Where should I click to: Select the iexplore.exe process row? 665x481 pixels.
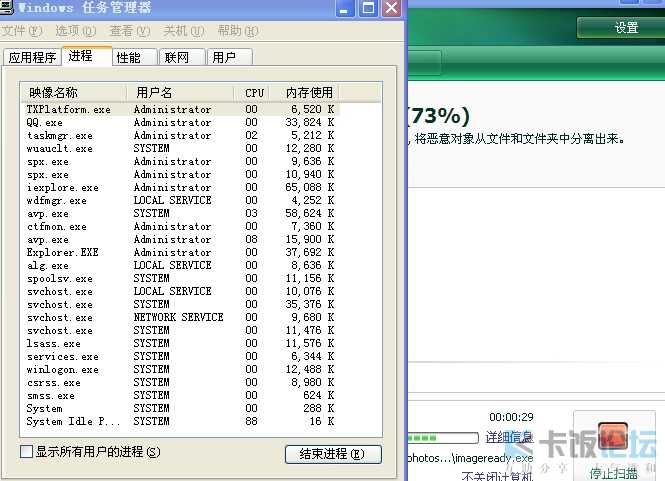(180, 187)
